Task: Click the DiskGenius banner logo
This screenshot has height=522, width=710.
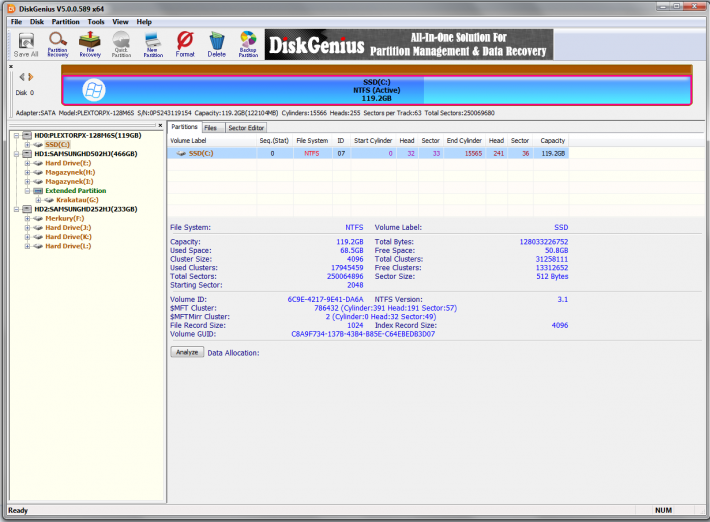Action: 409,45
